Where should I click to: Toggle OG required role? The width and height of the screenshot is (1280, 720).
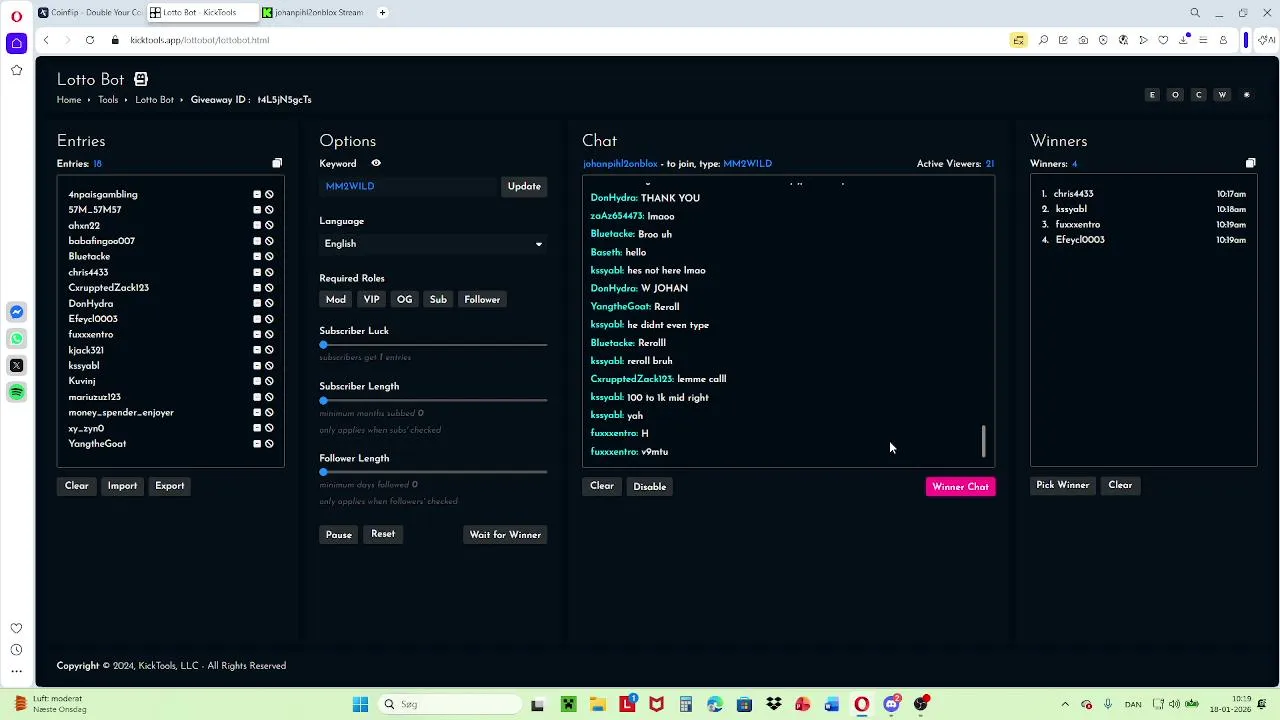click(x=404, y=299)
